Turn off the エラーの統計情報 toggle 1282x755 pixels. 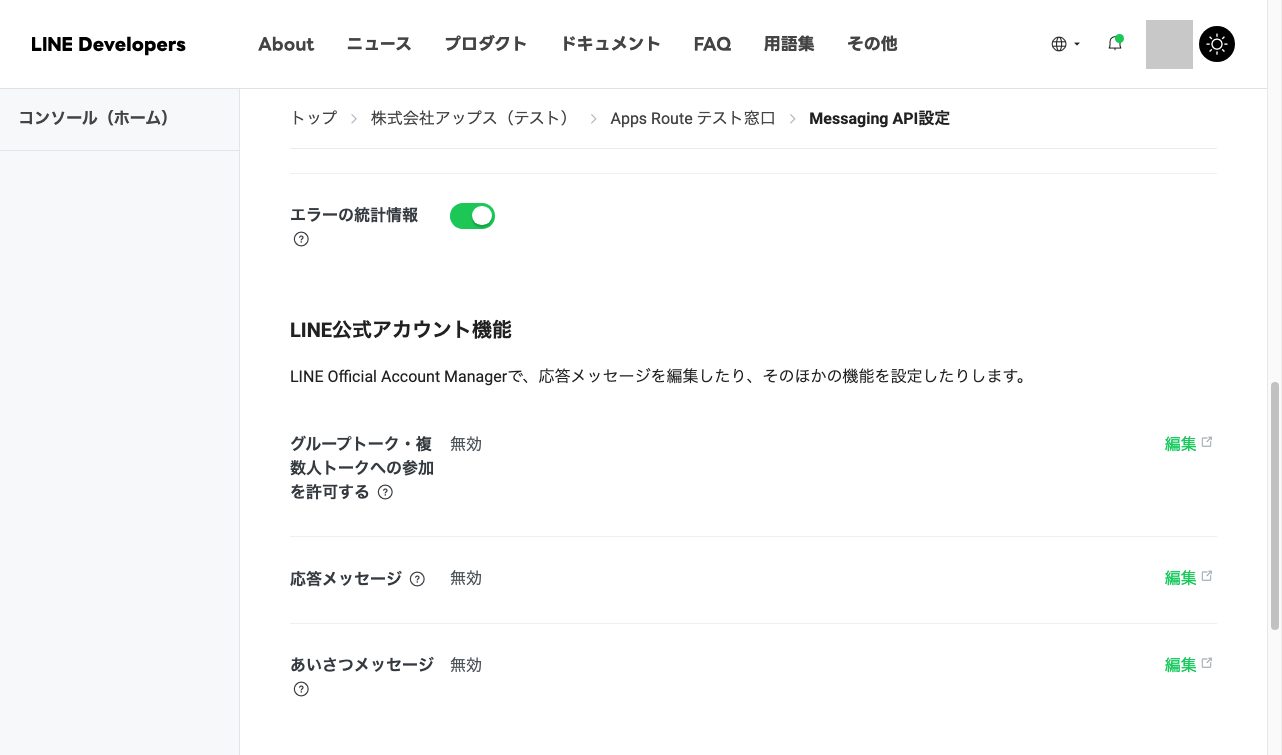pyautogui.click(x=472, y=215)
